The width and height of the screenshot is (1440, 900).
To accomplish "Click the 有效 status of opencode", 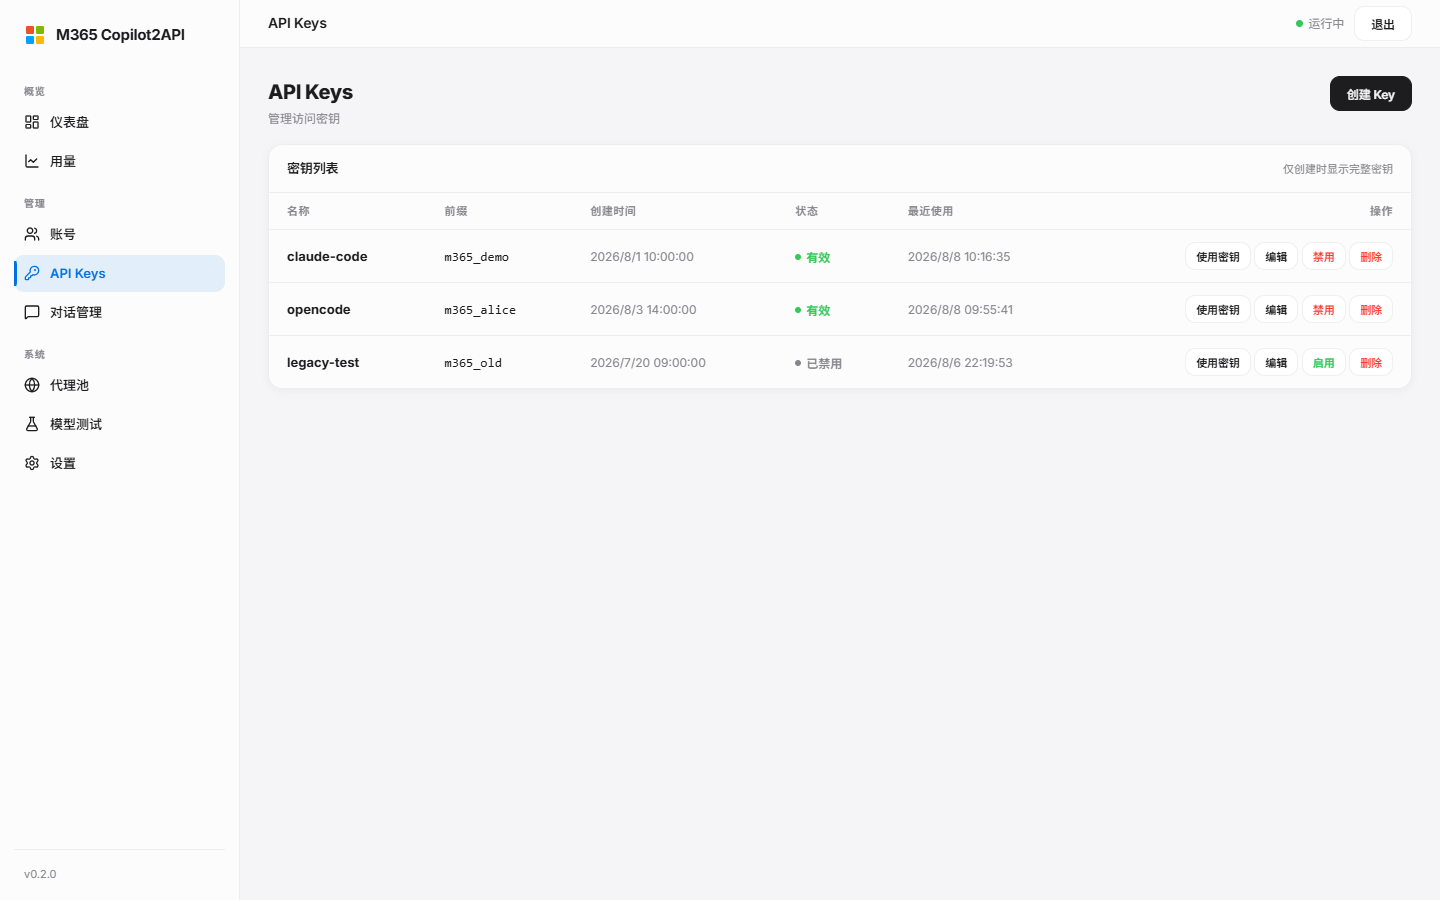I will point(813,310).
